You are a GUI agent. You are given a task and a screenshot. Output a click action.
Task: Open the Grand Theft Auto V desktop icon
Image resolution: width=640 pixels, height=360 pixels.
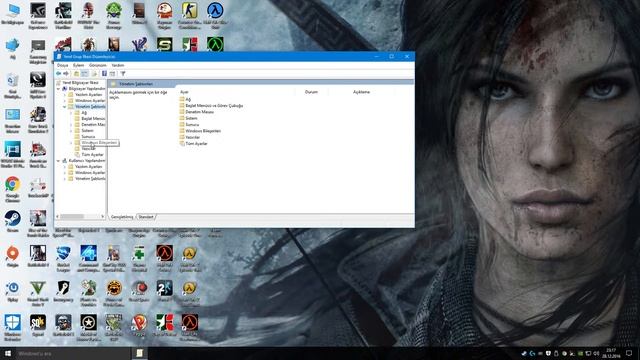(x=38, y=292)
